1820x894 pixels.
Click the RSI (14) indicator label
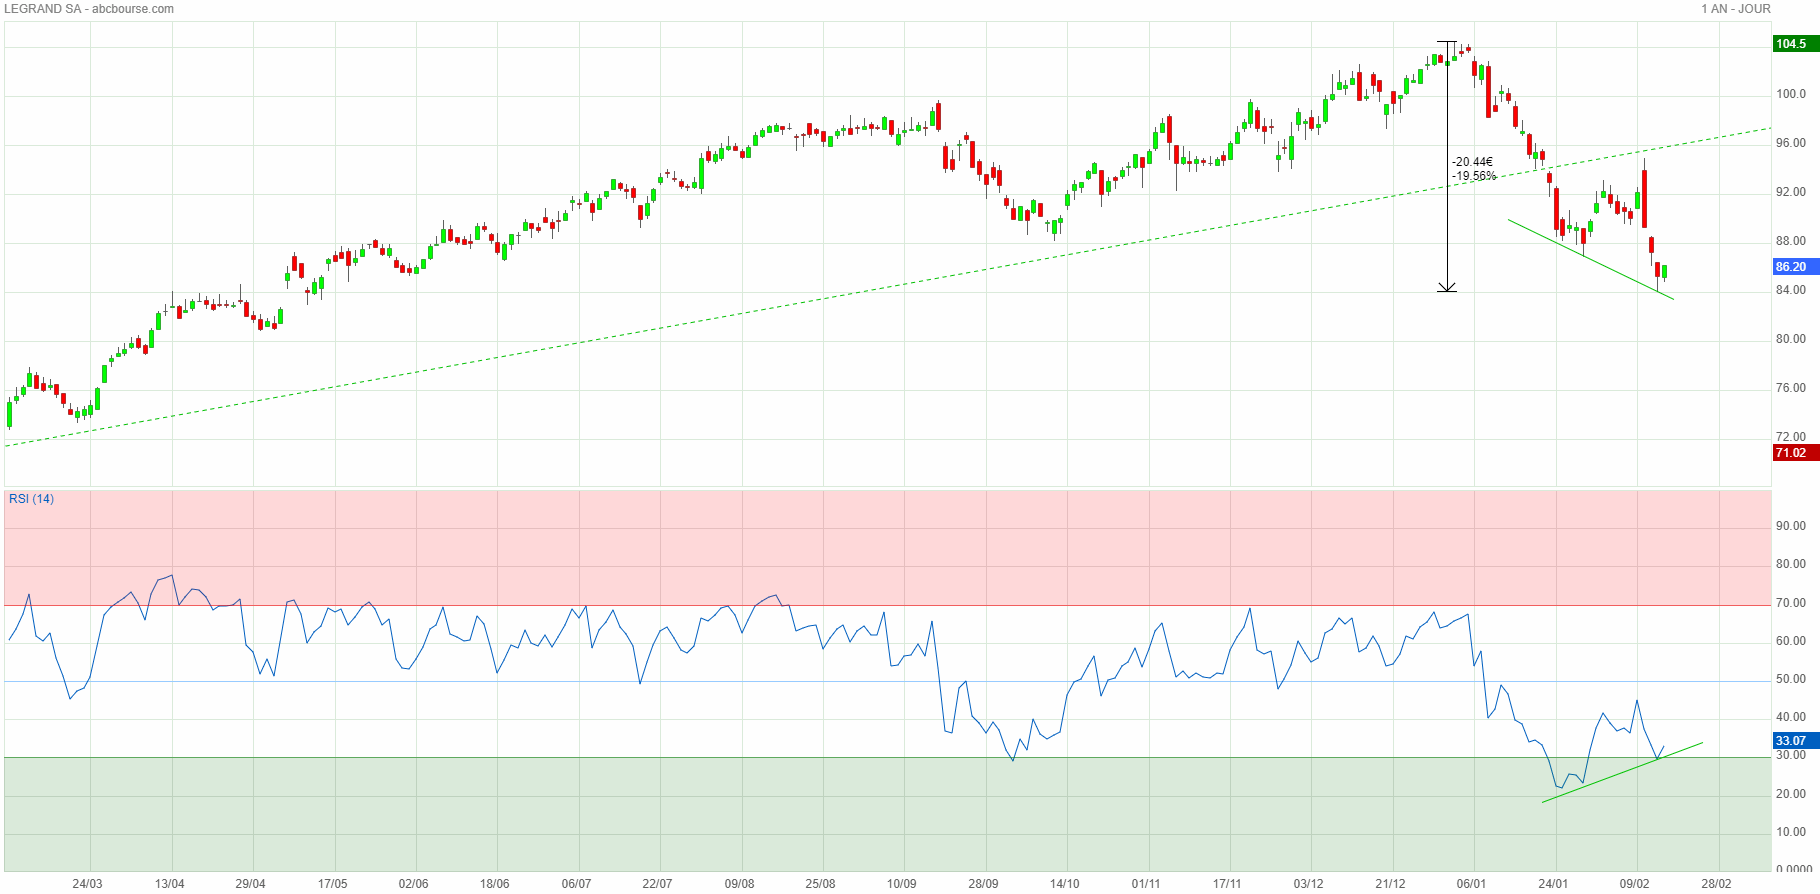coord(31,499)
